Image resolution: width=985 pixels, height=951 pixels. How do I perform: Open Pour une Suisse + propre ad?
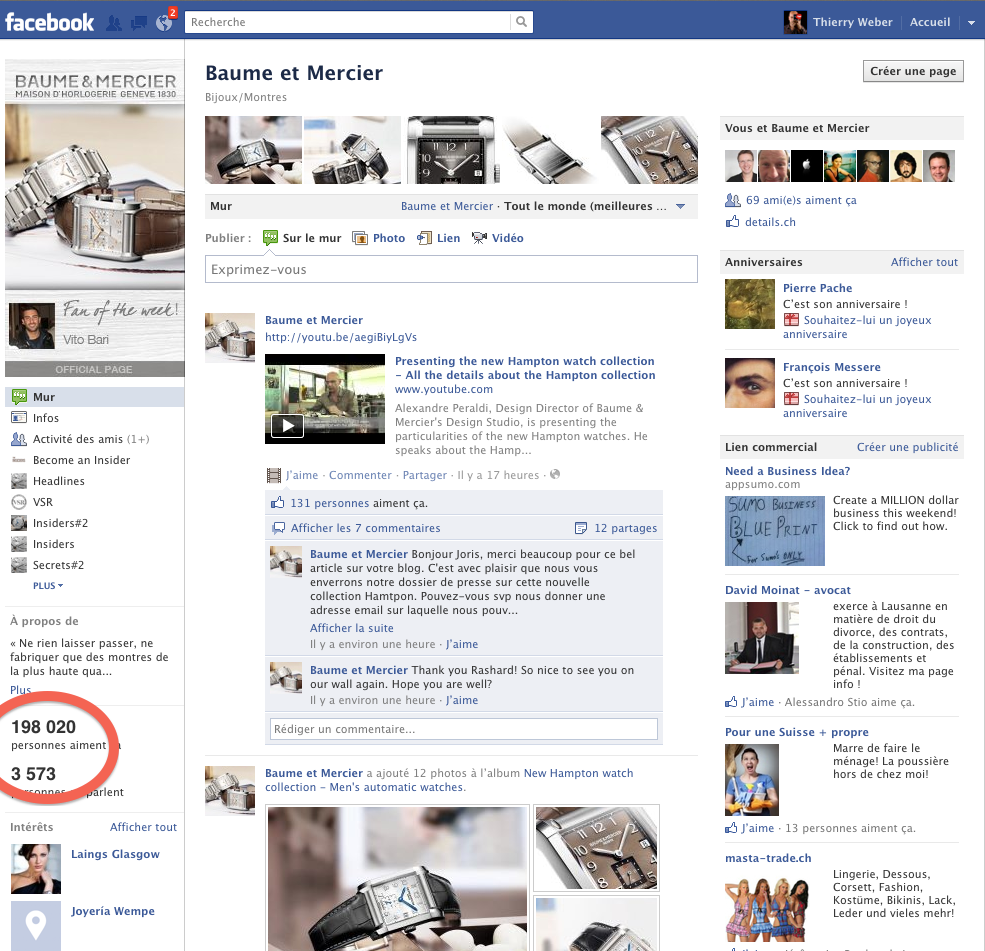[797, 732]
